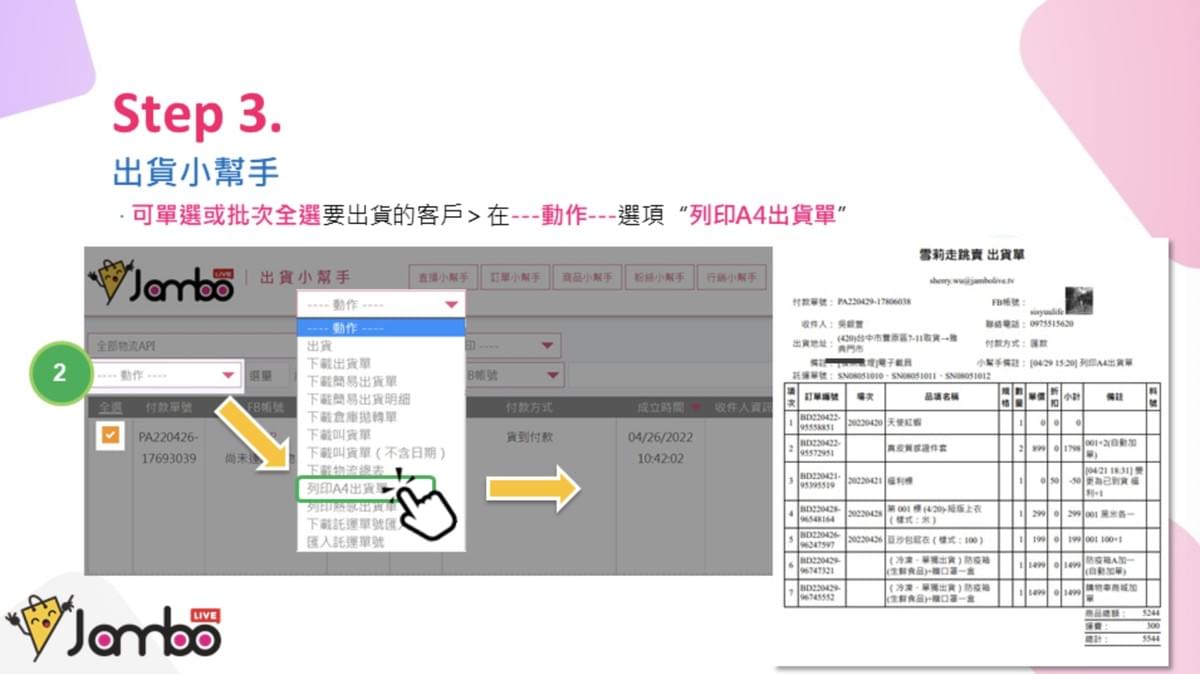
Task: Open 直播小幫手 tab button
Action: pos(442,277)
